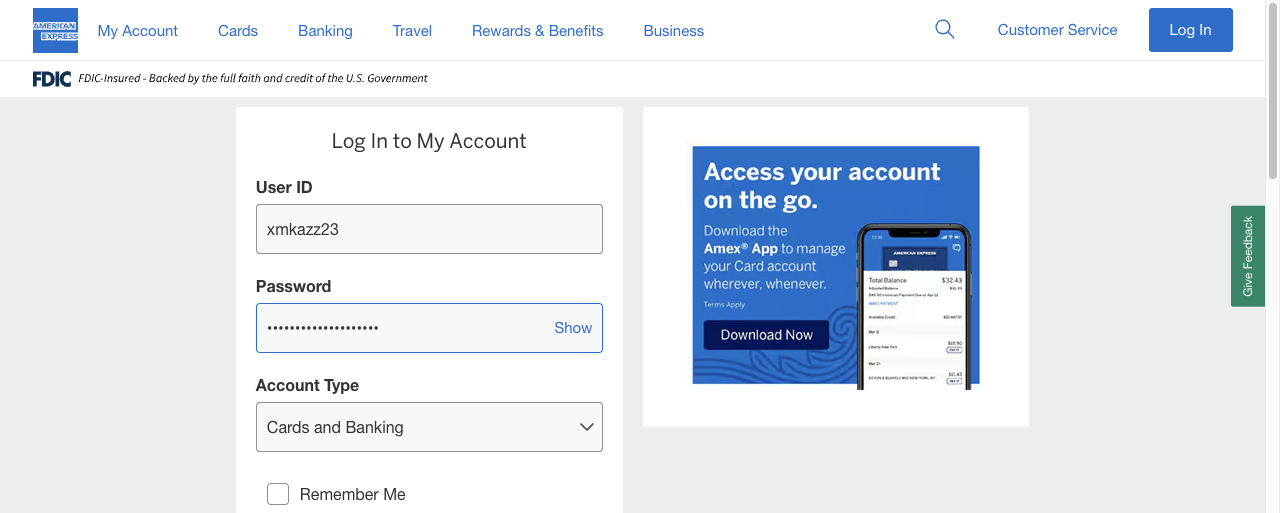
Task: Open the Travel menu
Action: [x=412, y=31]
